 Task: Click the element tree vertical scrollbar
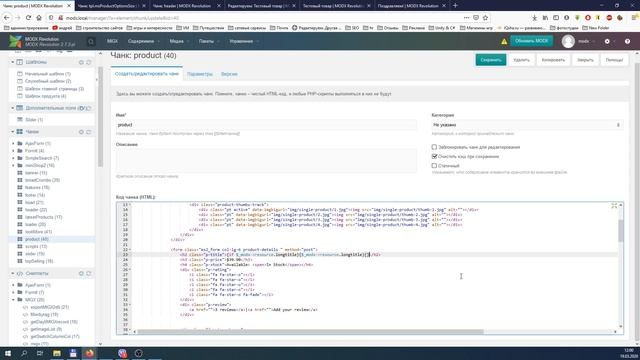point(100,116)
